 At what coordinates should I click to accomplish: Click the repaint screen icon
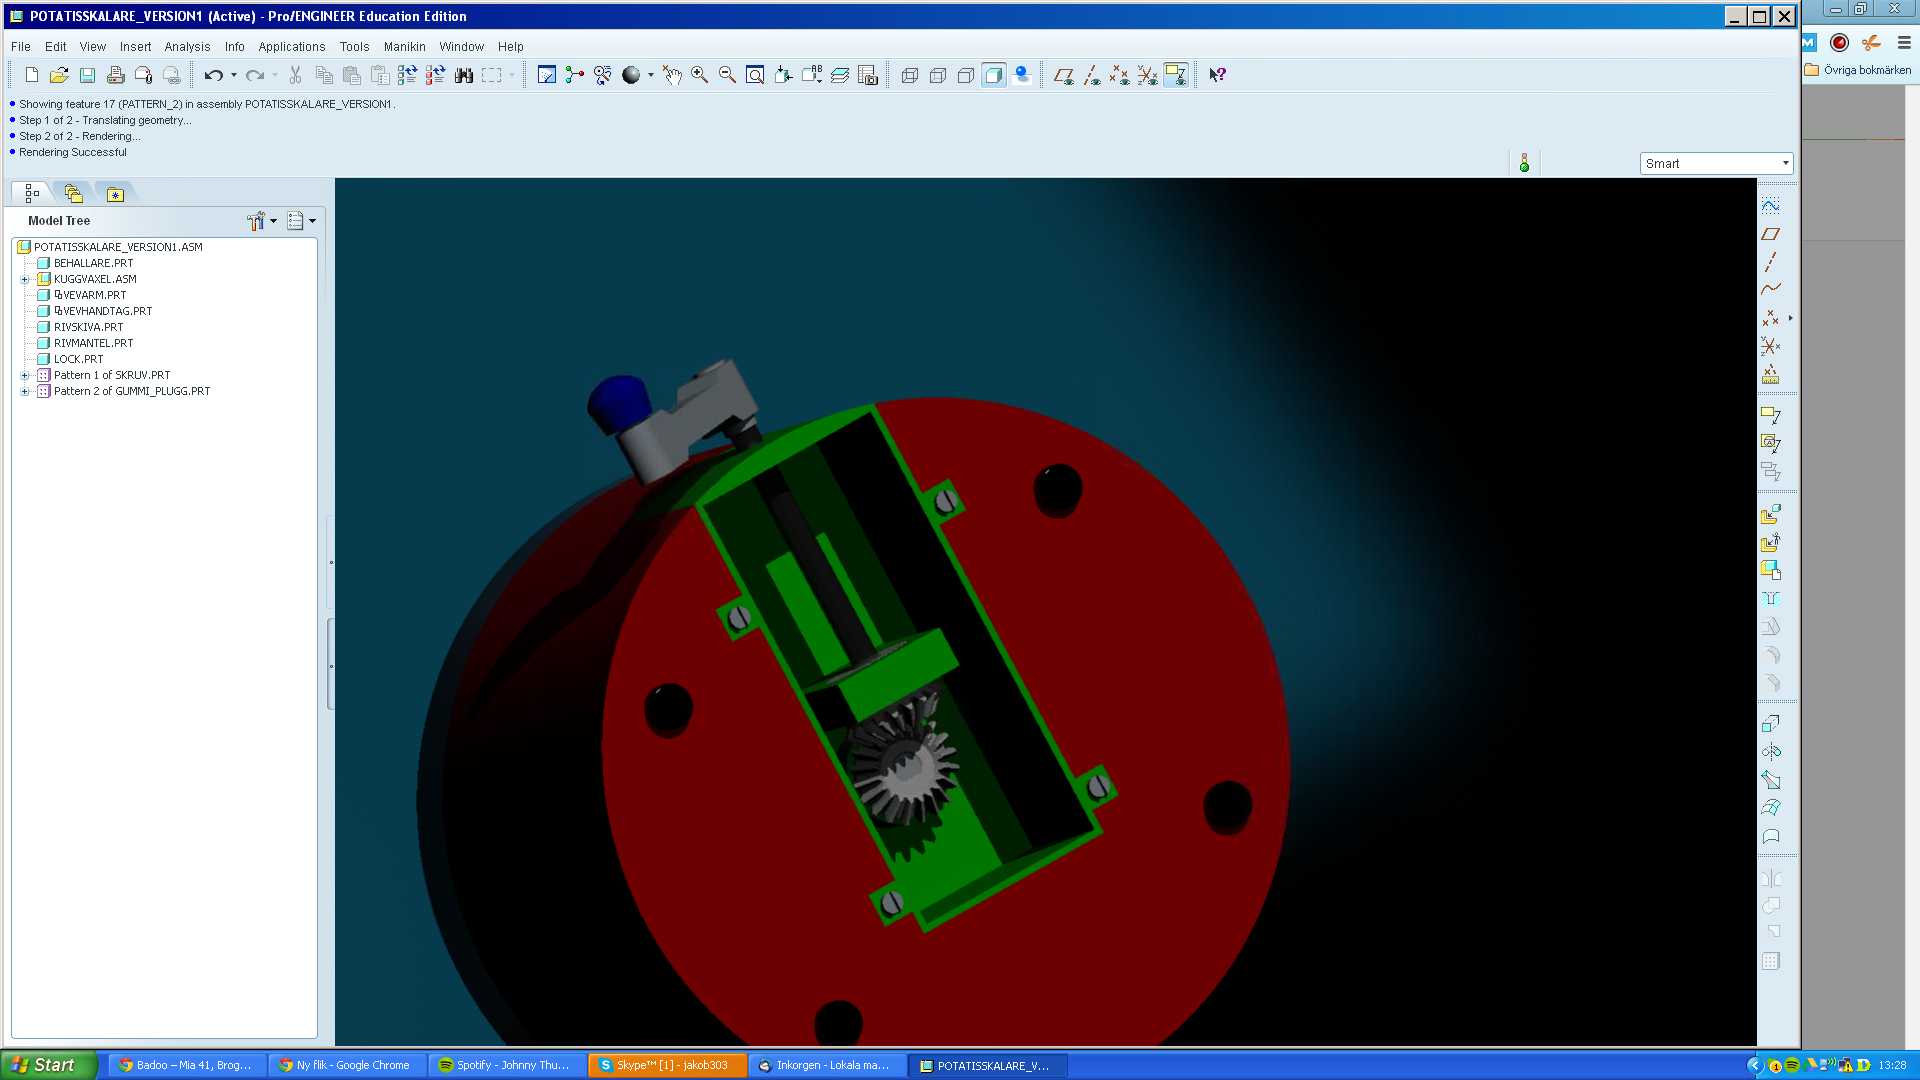[x=547, y=75]
